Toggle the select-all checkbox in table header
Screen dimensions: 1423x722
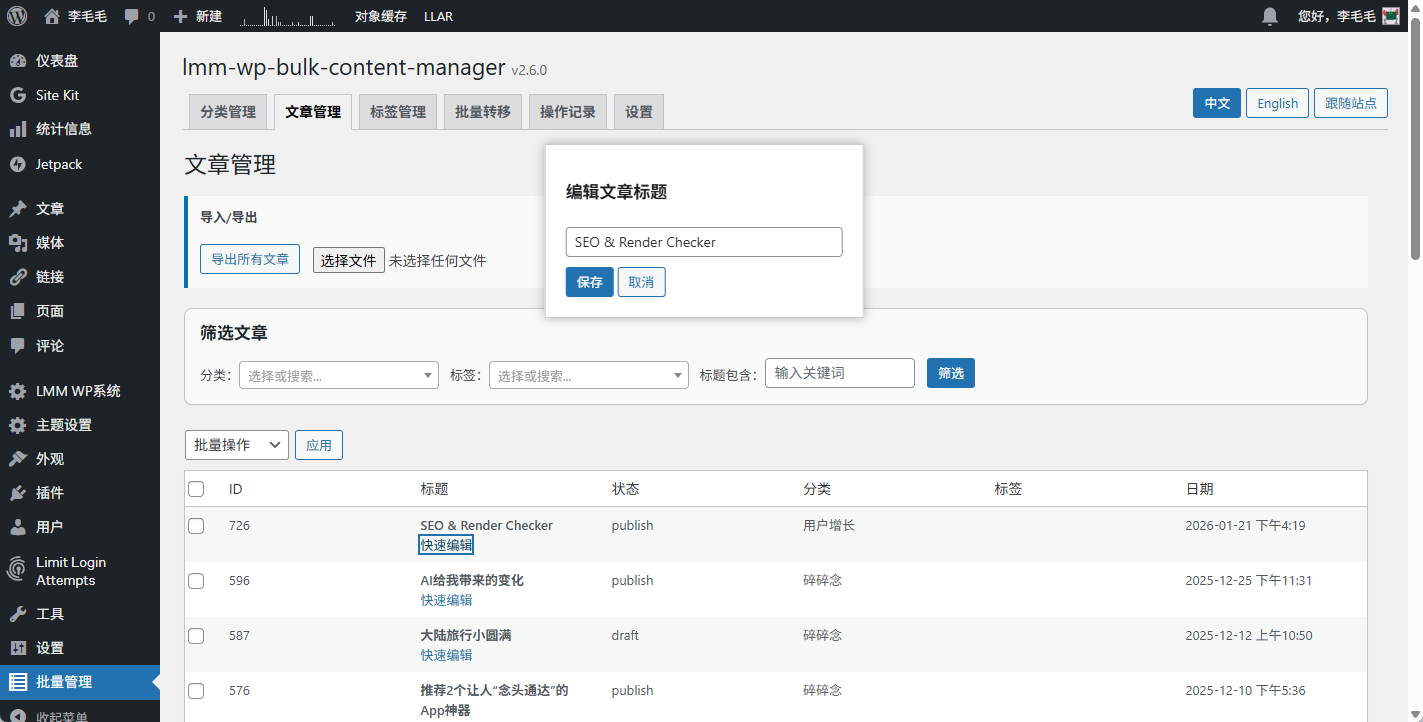click(x=196, y=489)
